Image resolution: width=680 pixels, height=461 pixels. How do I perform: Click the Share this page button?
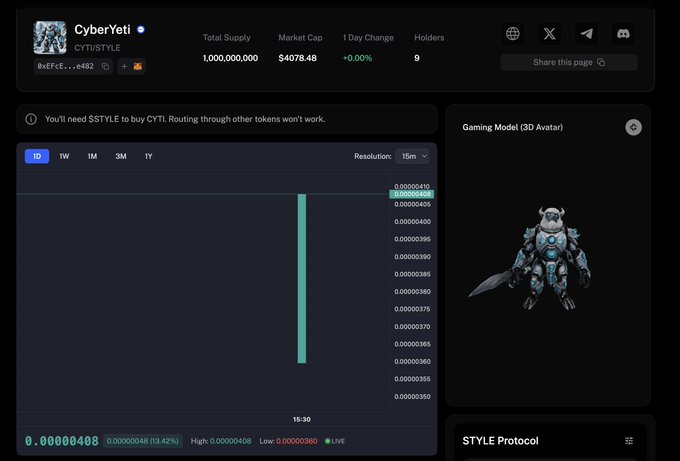(568, 62)
